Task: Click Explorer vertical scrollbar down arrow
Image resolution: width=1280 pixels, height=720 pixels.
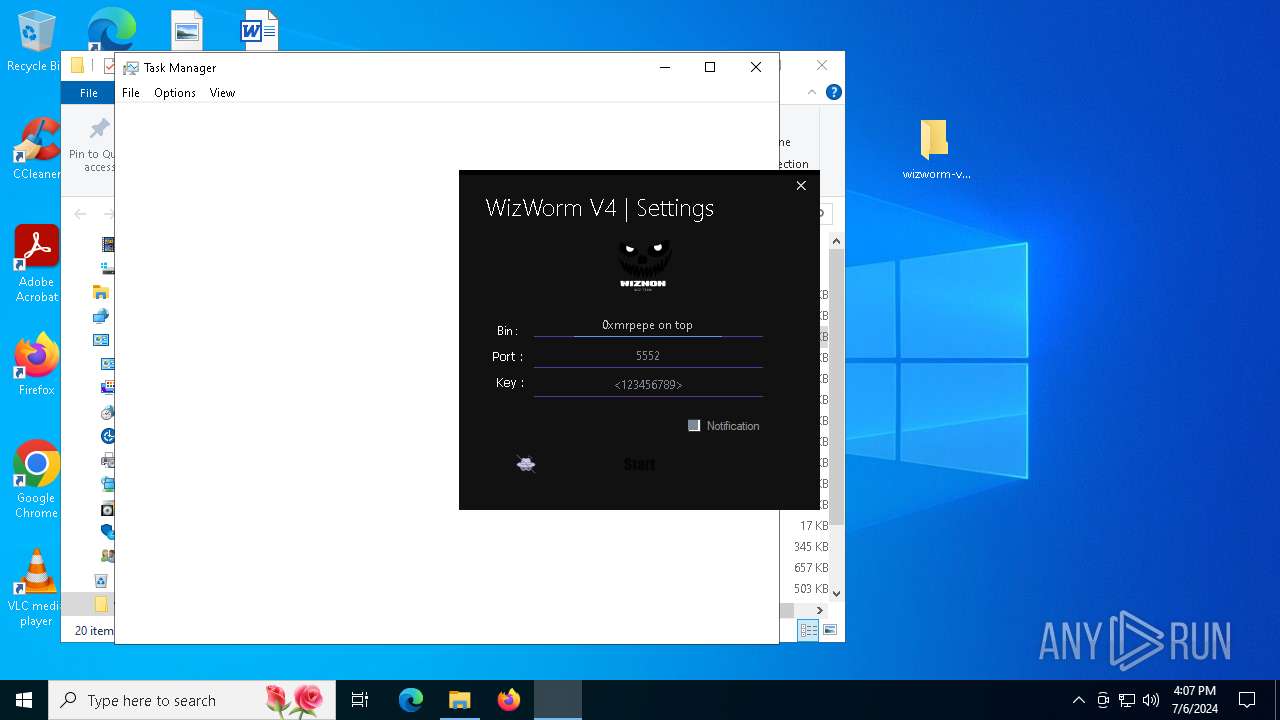Action: [837, 593]
